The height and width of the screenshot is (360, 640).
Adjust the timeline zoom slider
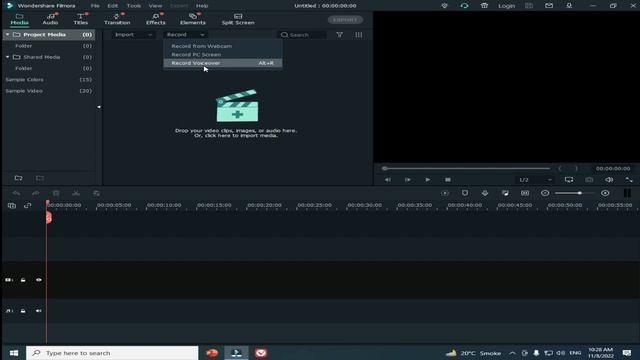575,193
